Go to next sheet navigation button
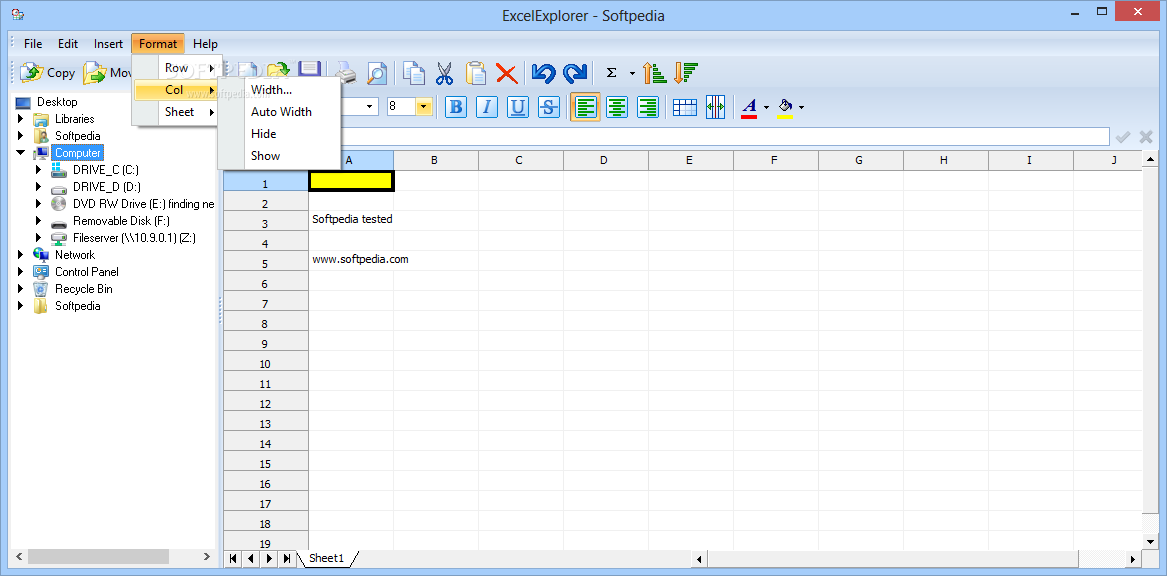This screenshot has height=576, width=1167. tap(269, 558)
